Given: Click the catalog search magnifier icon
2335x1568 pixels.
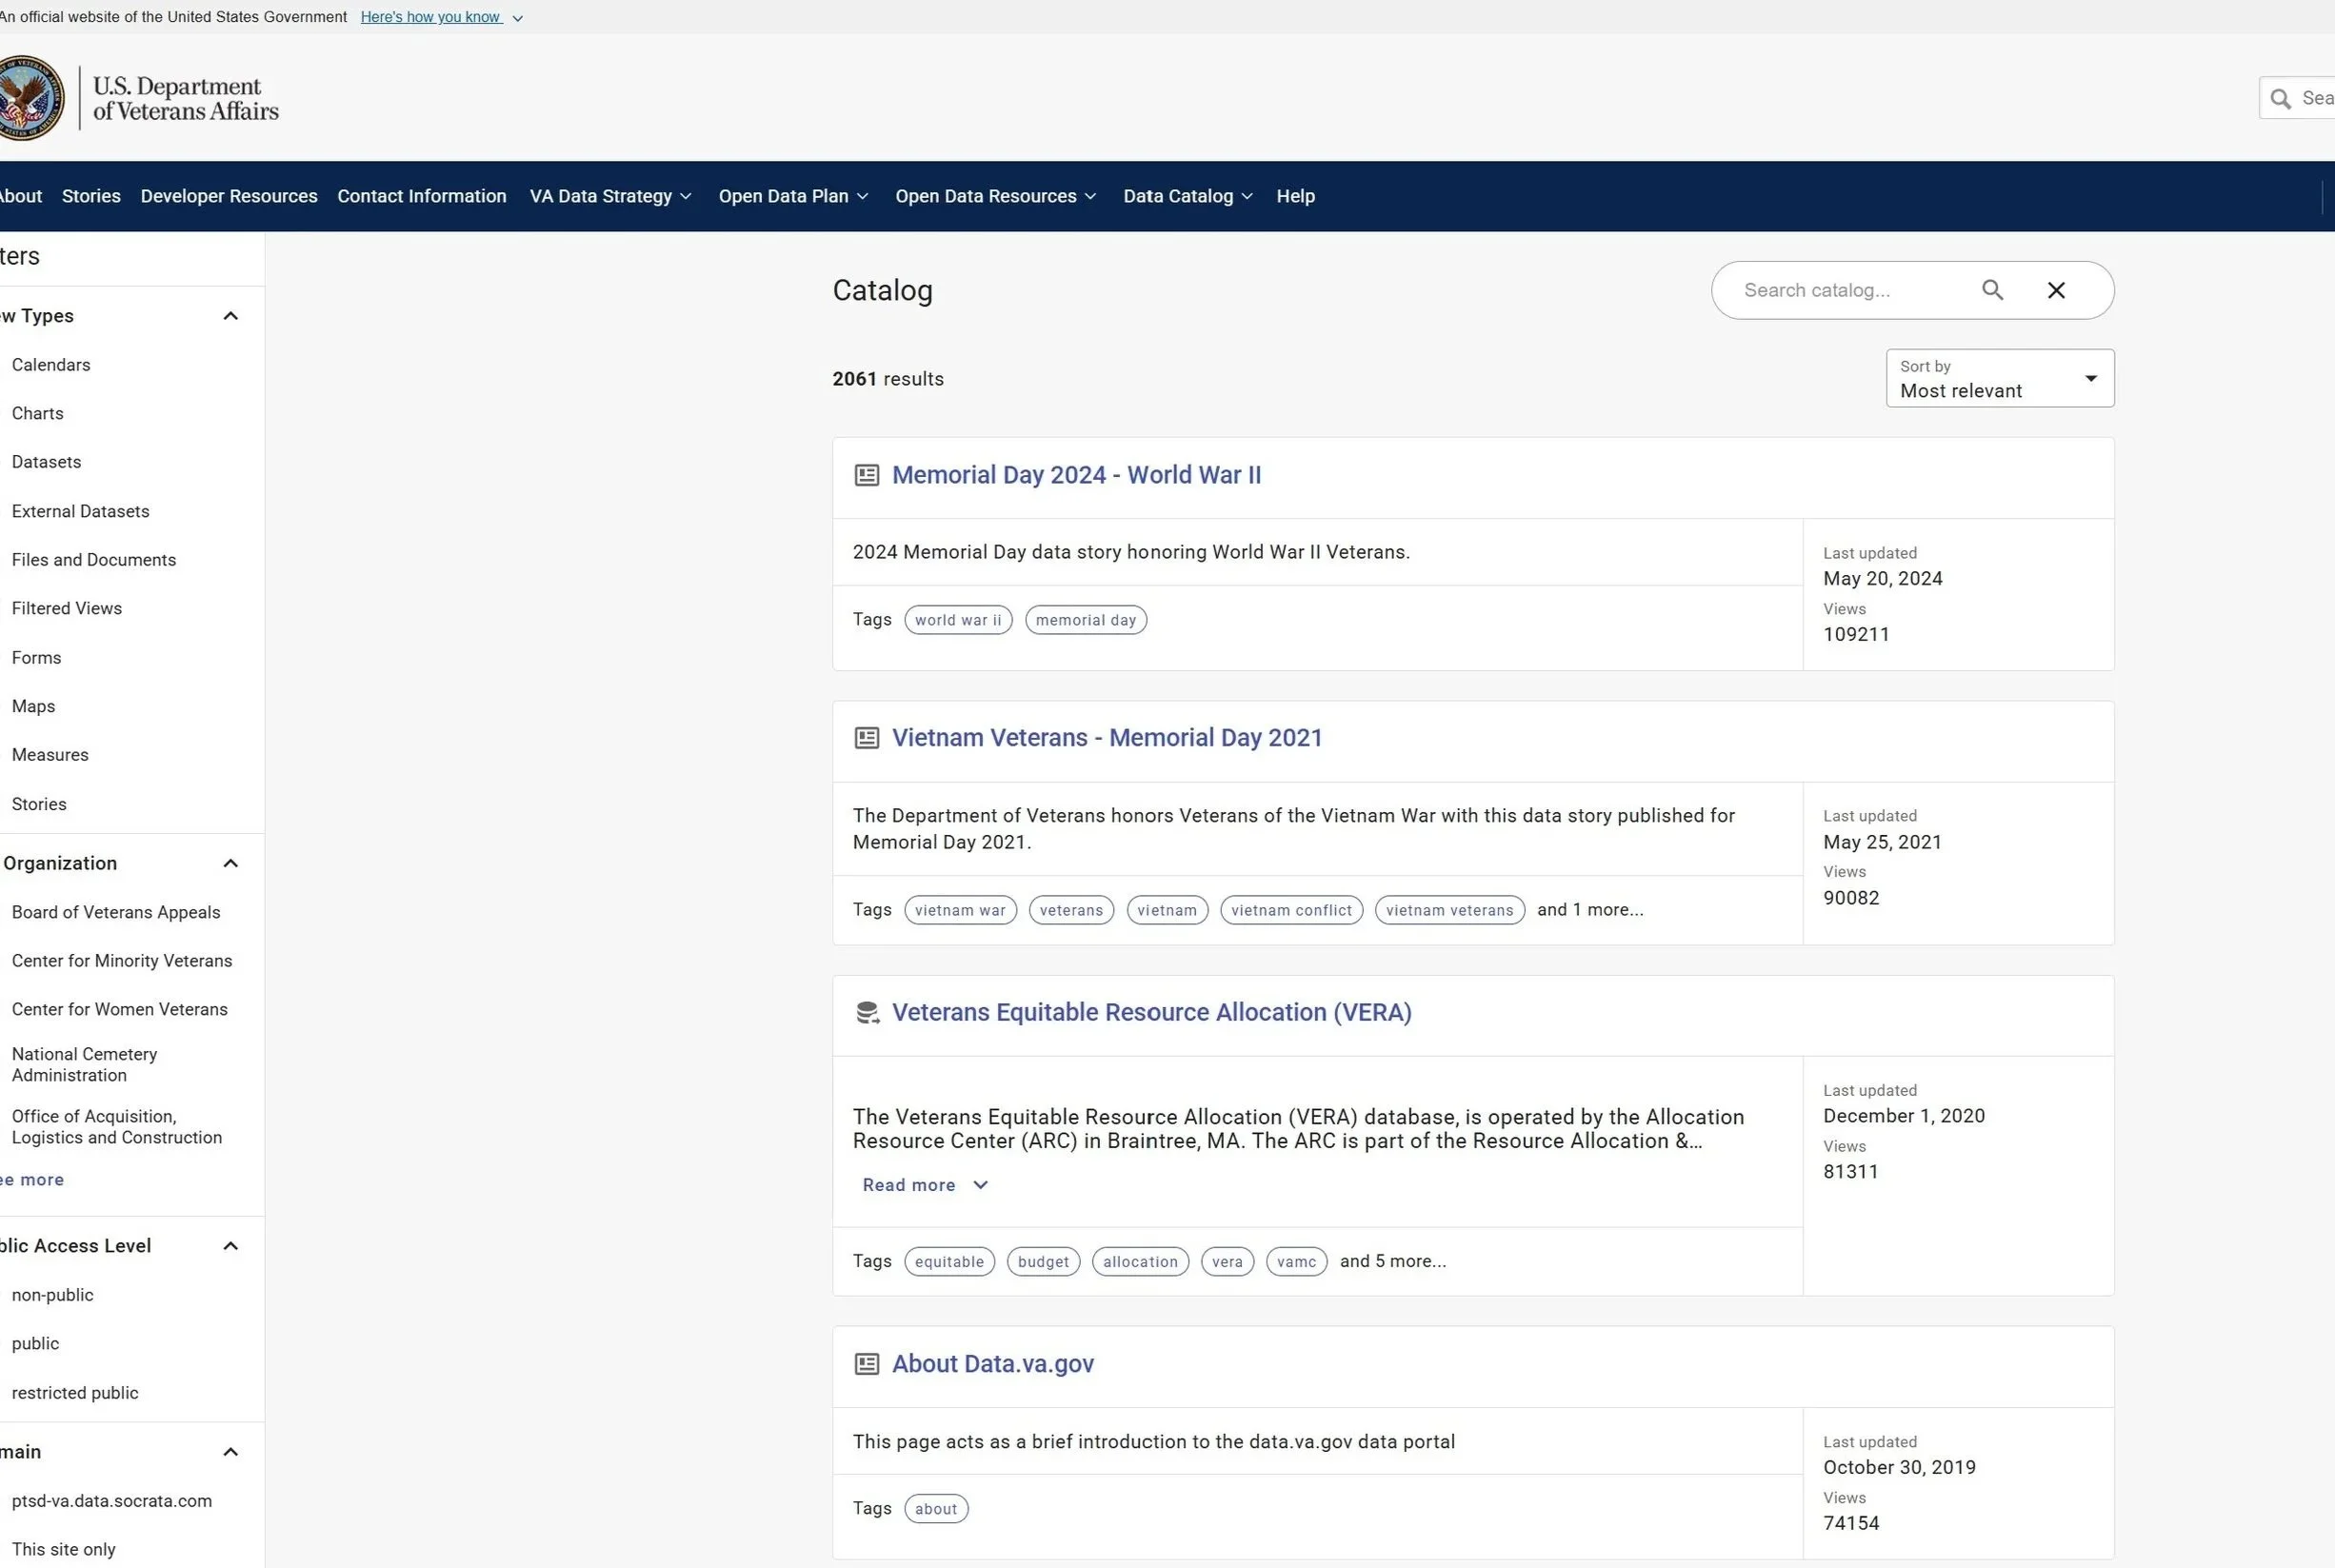Looking at the screenshot, I should click(x=1992, y=290).
